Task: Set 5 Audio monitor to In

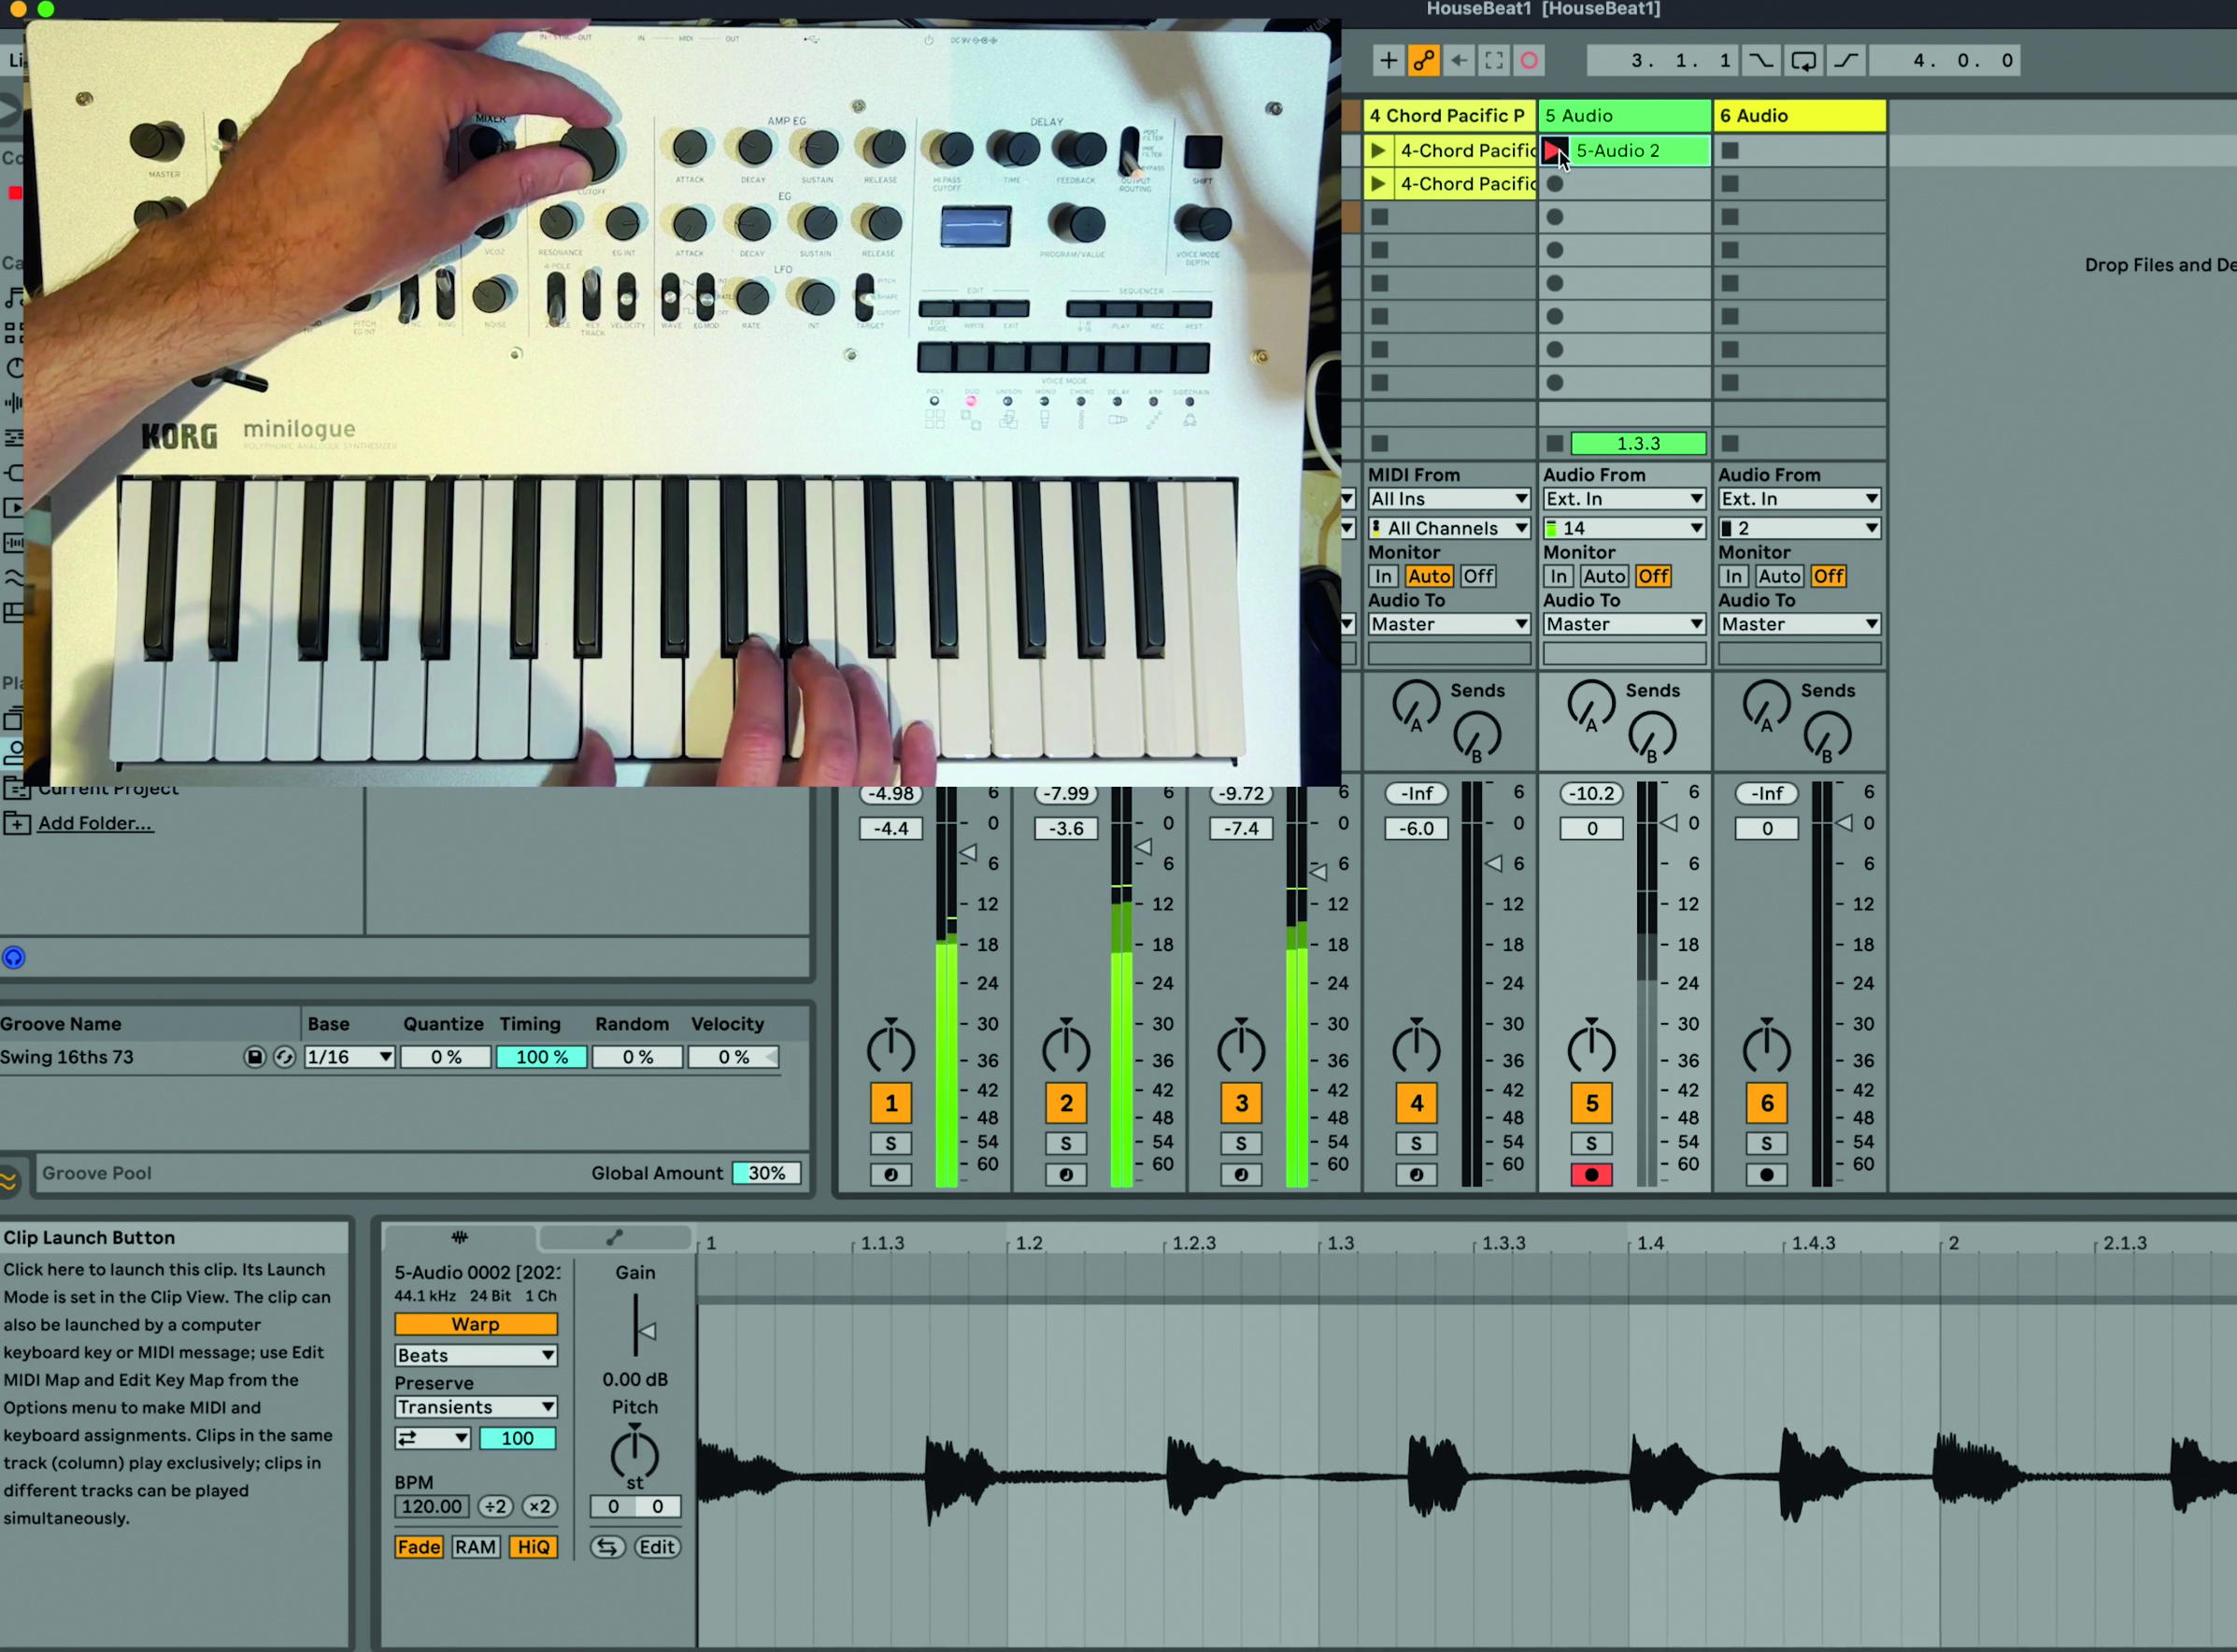Action: (1558, 576)
